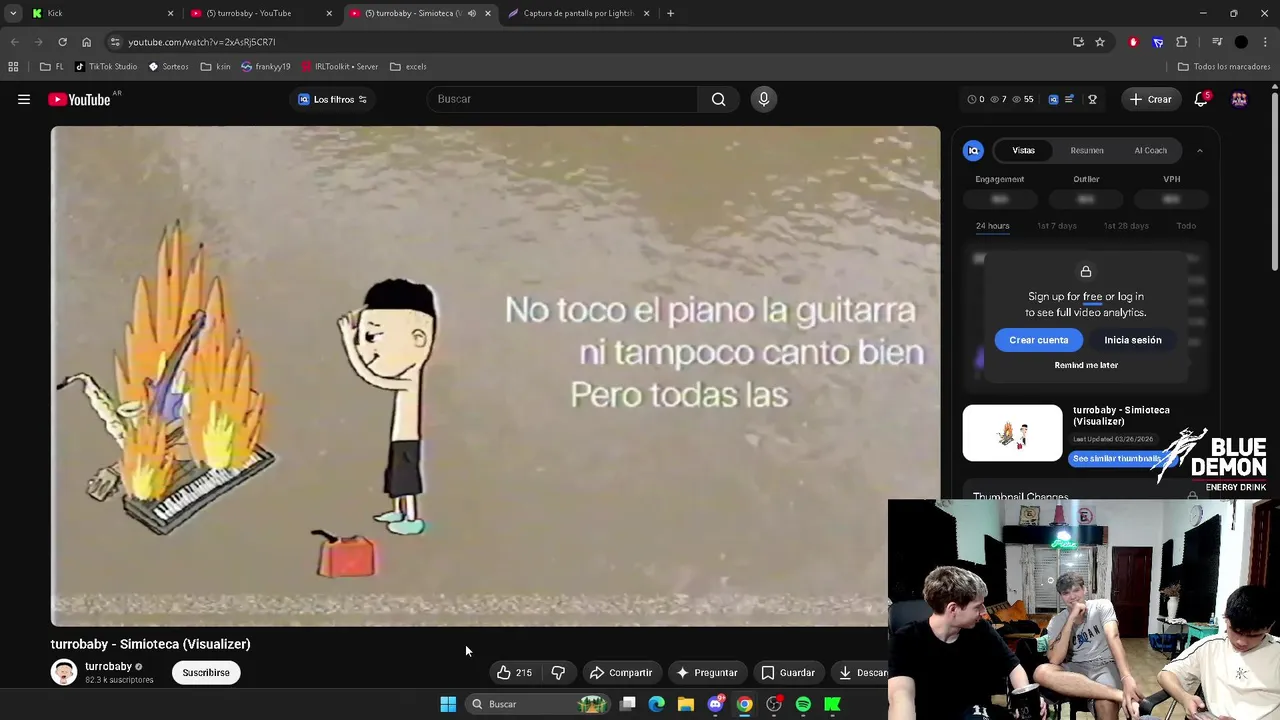Viewport: 1280px width, 720px height.
Task: Open OBS Studio from the taskbar
Action: coord(774,704)
